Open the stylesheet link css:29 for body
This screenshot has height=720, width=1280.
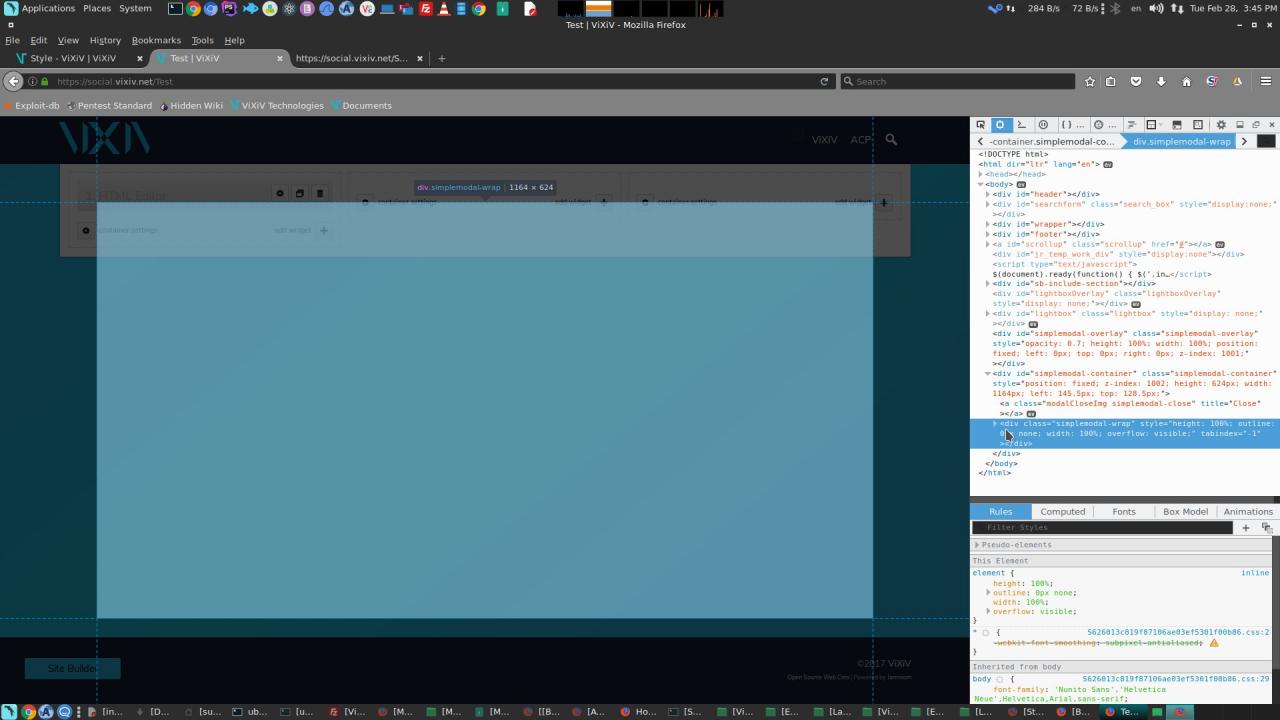(x=1176, y=680)
